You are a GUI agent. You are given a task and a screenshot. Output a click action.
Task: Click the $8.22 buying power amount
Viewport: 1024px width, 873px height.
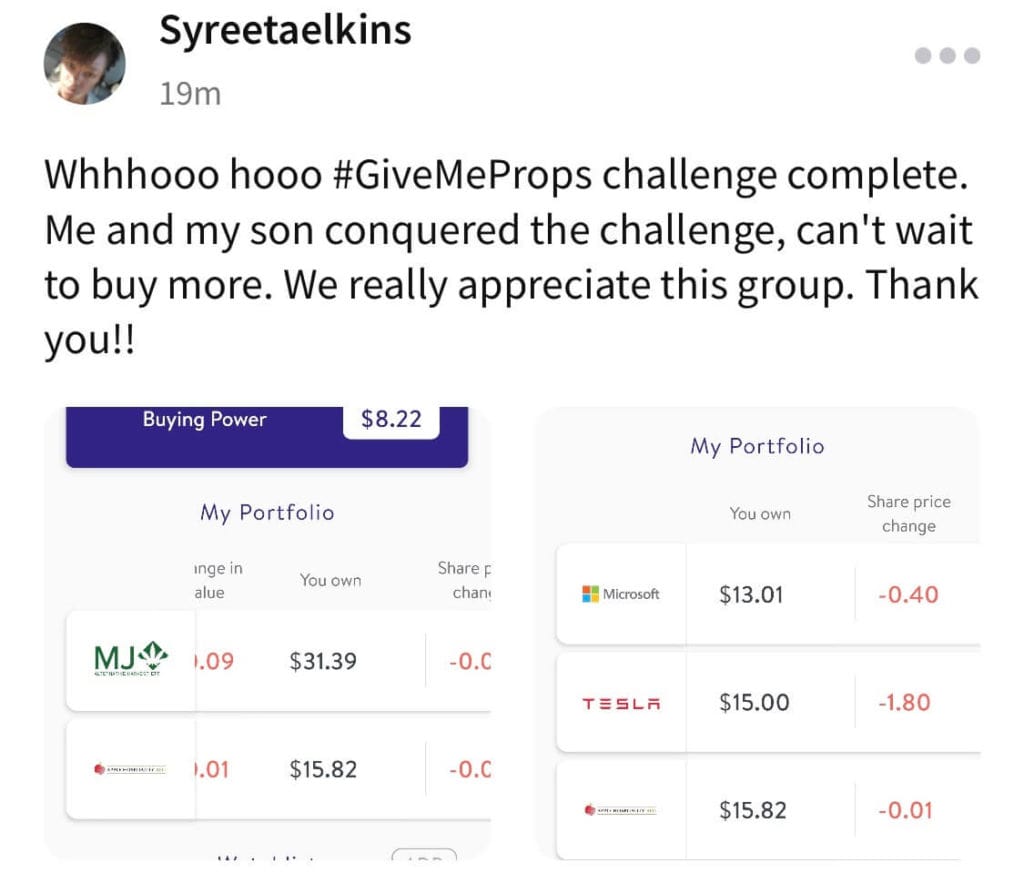(x=391, y=419)
